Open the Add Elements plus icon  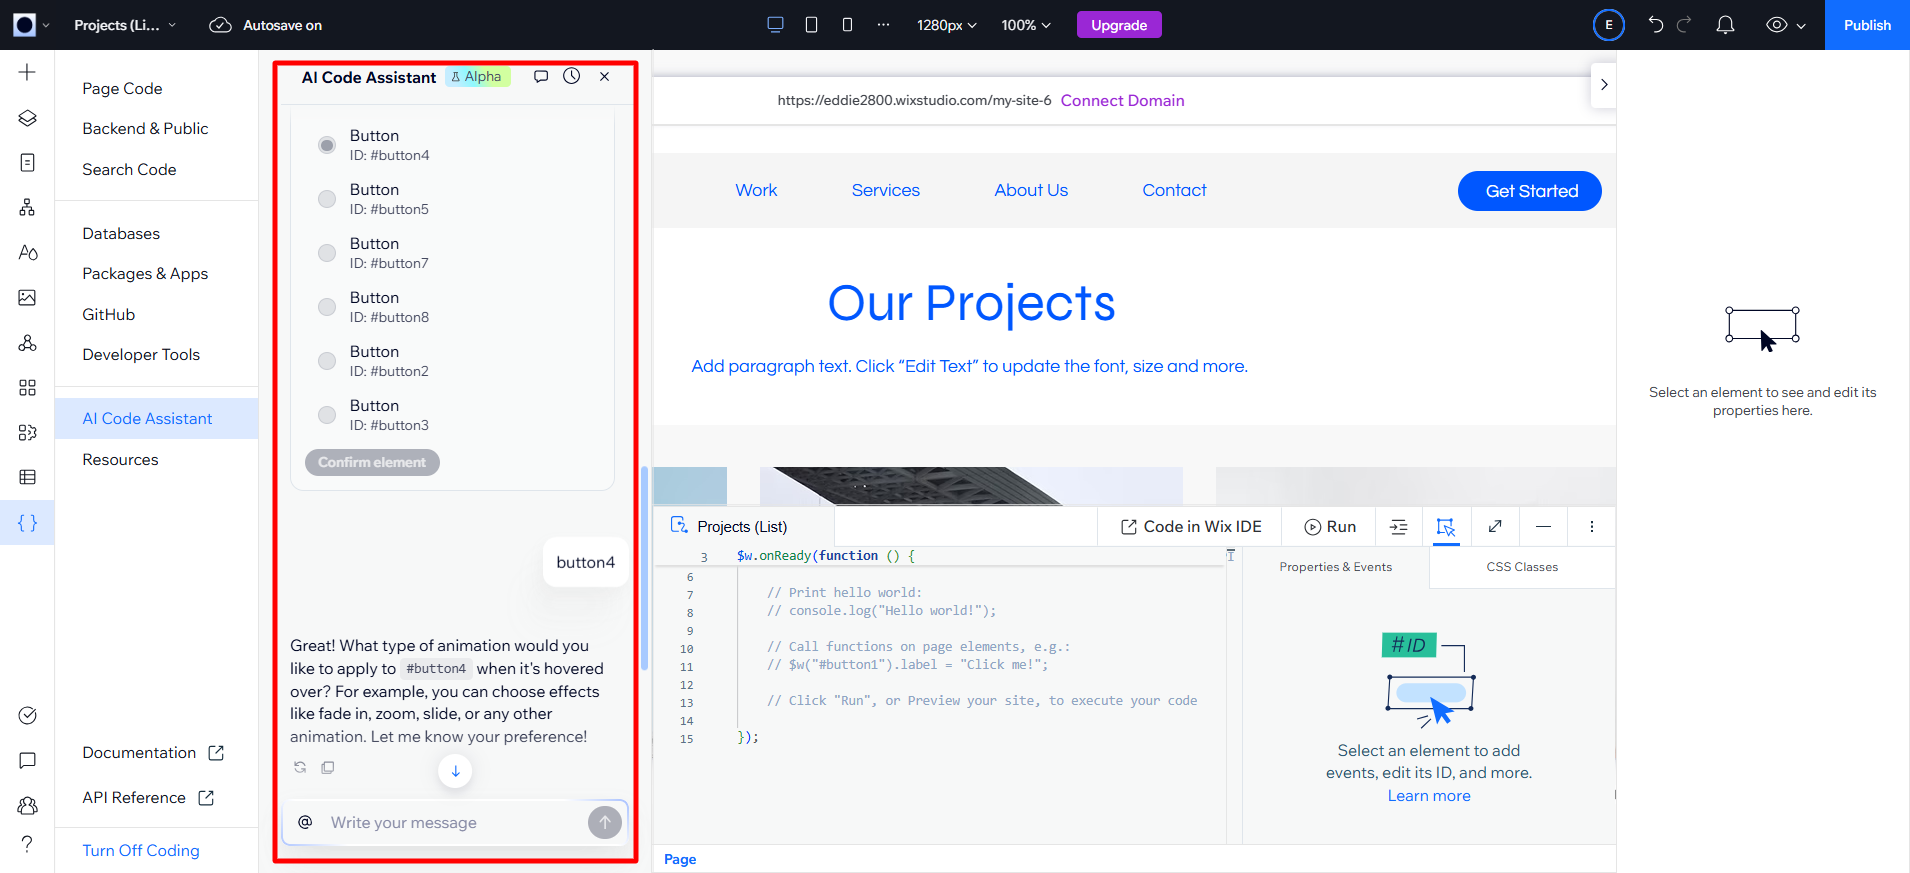pyautogui.click(x=27, y=72)
